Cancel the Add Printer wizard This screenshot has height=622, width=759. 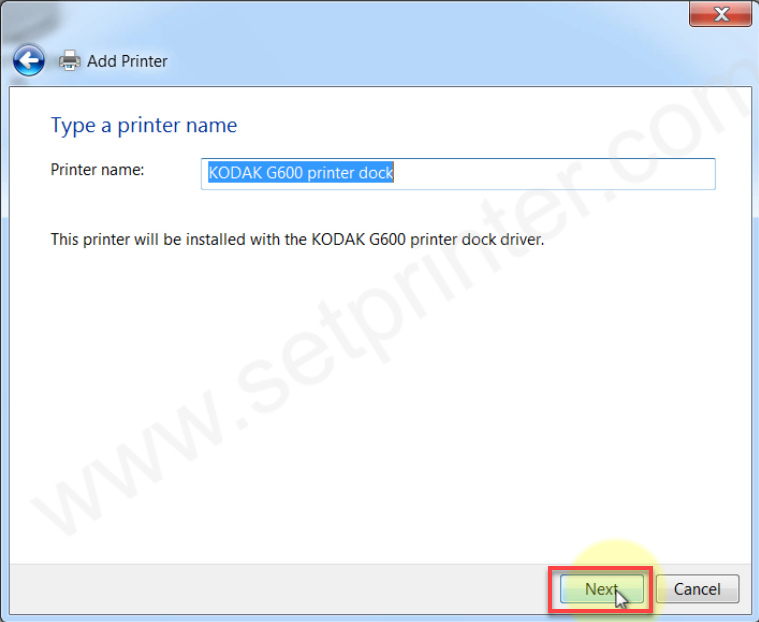click(x=697, y=589)
